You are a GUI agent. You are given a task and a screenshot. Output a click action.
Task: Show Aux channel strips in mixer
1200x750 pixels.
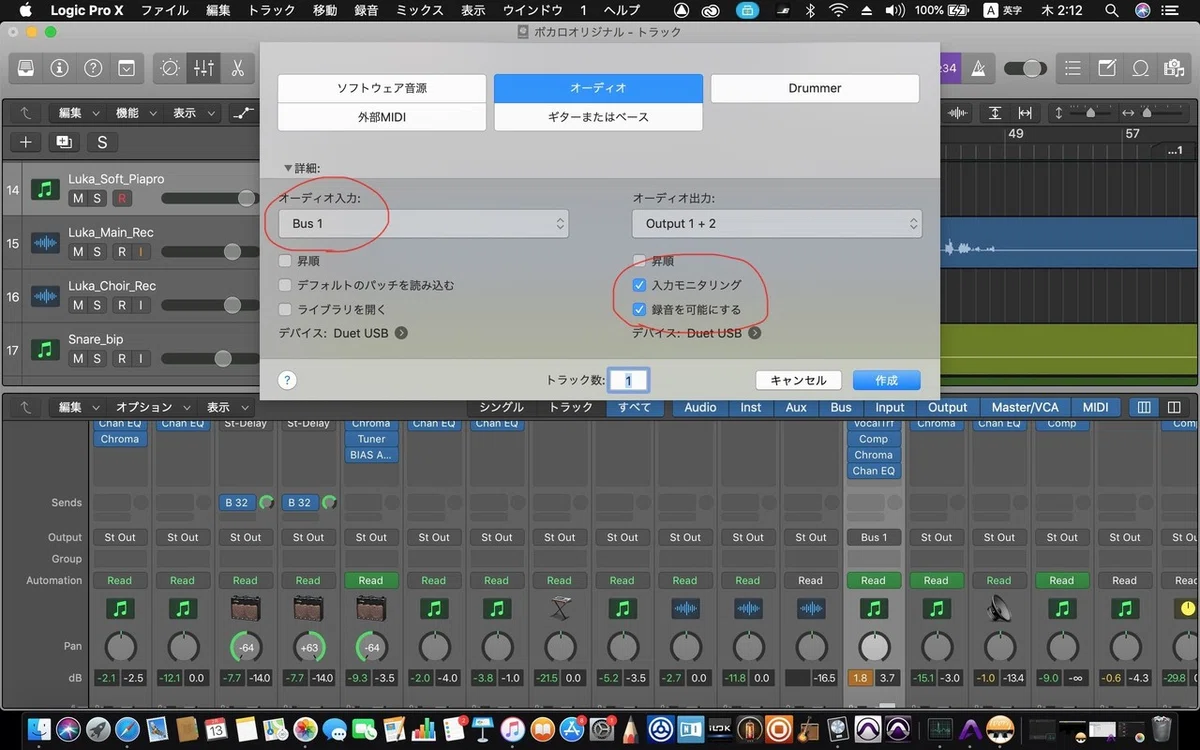click(x=796, y=407)
